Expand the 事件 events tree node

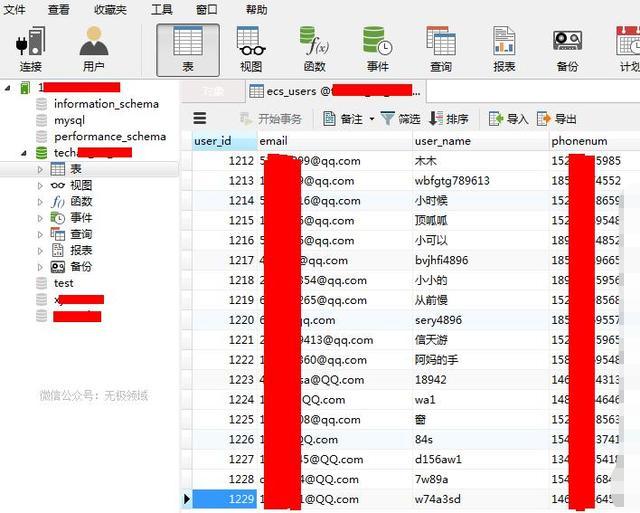pyautogui.click(x=40, y=218)
